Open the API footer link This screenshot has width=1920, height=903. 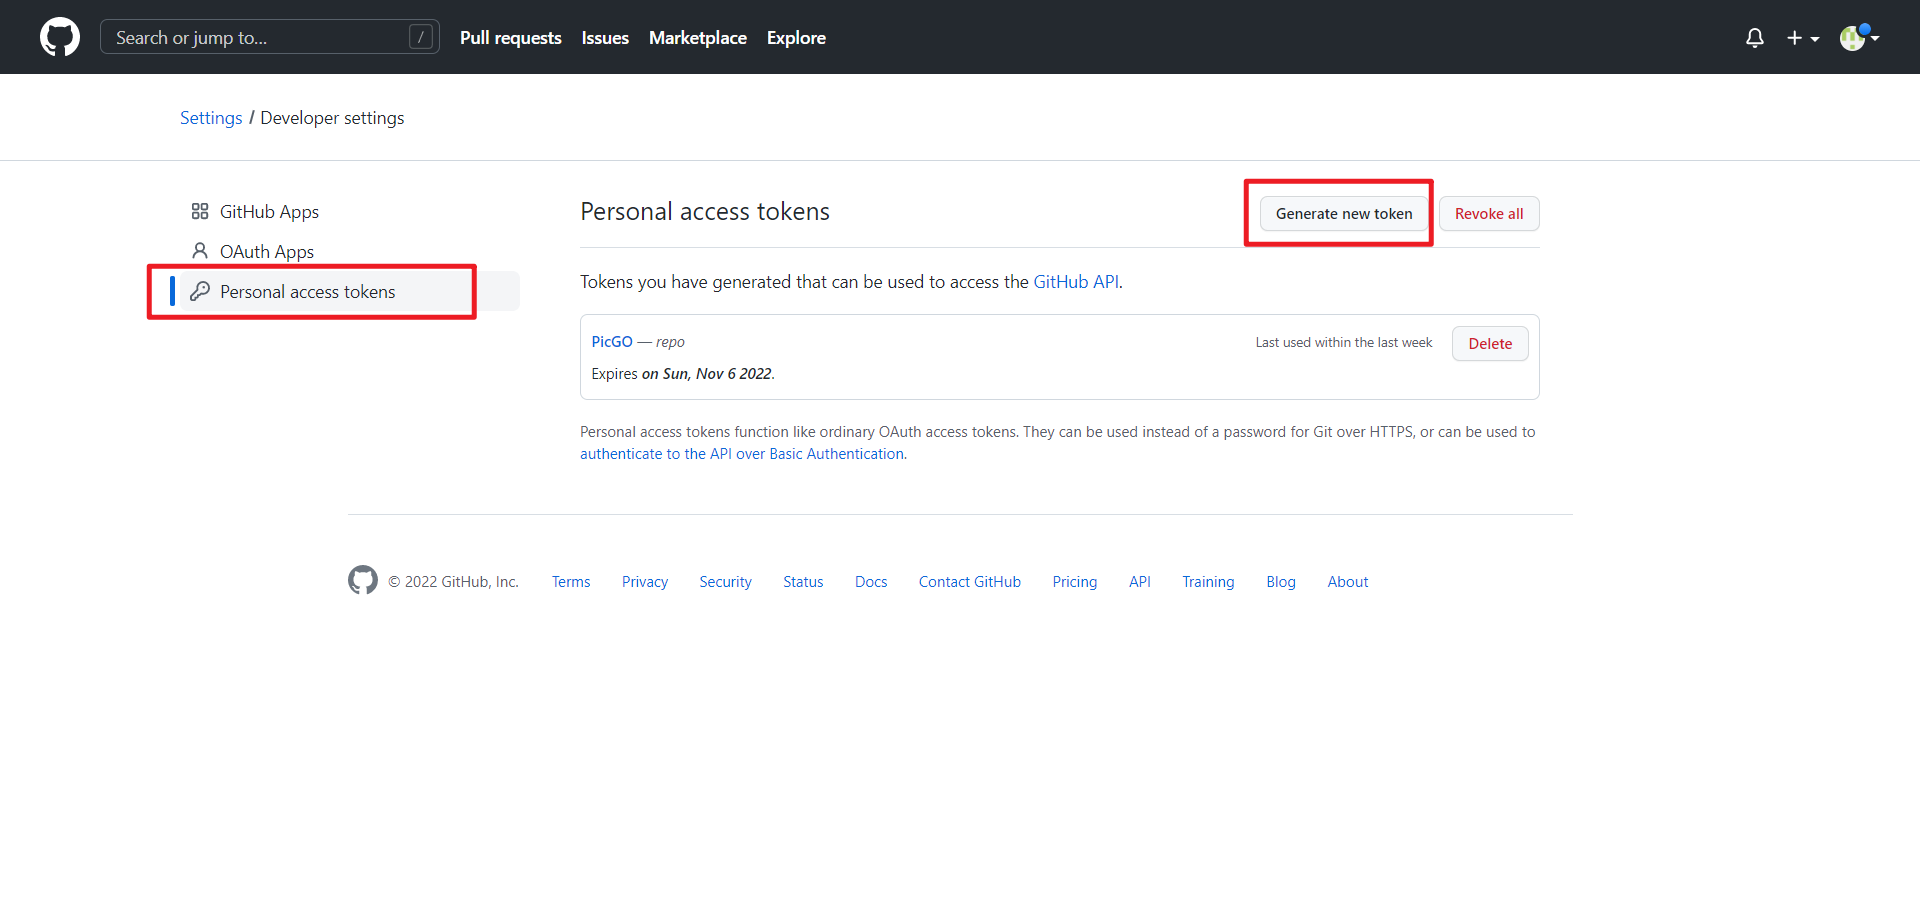click(1140, 582)
